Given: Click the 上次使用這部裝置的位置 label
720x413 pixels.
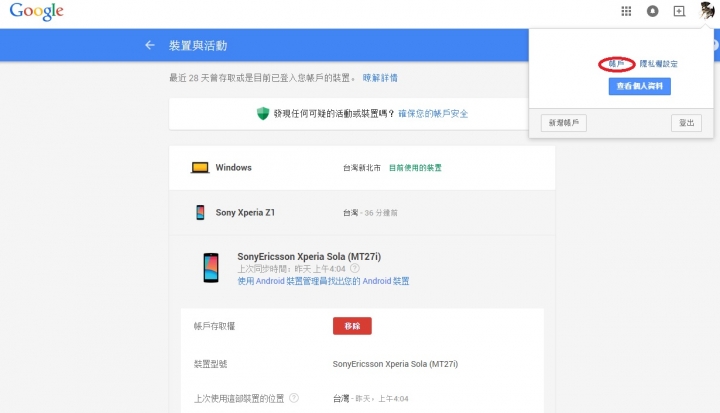Looking at the screenshot, I should pos(239,398).
